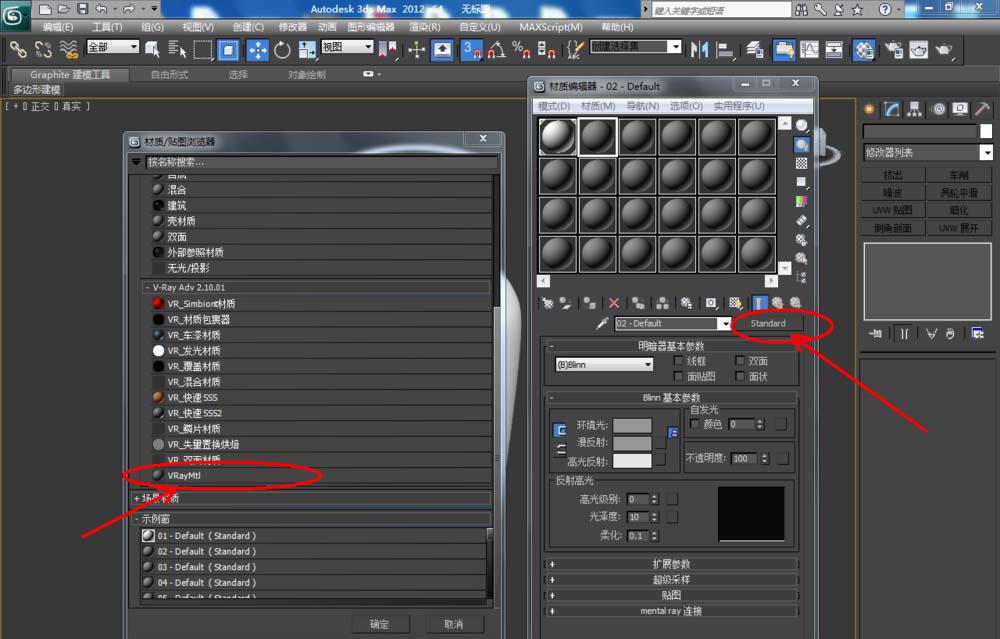Image resolution: width=1000 pixels, height=639 pixels.
Task: Expand the mental ray 连接 rollout
Action: (x=671, y=611)
